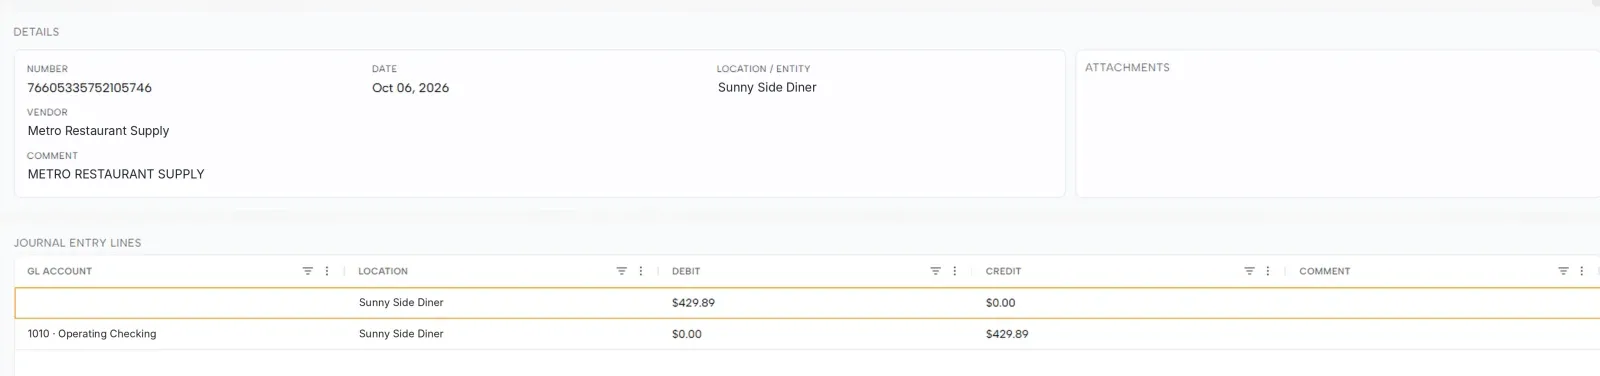Click the date Oct 06, 2026
1600x376 pixels.
click(x=410, y=88)
